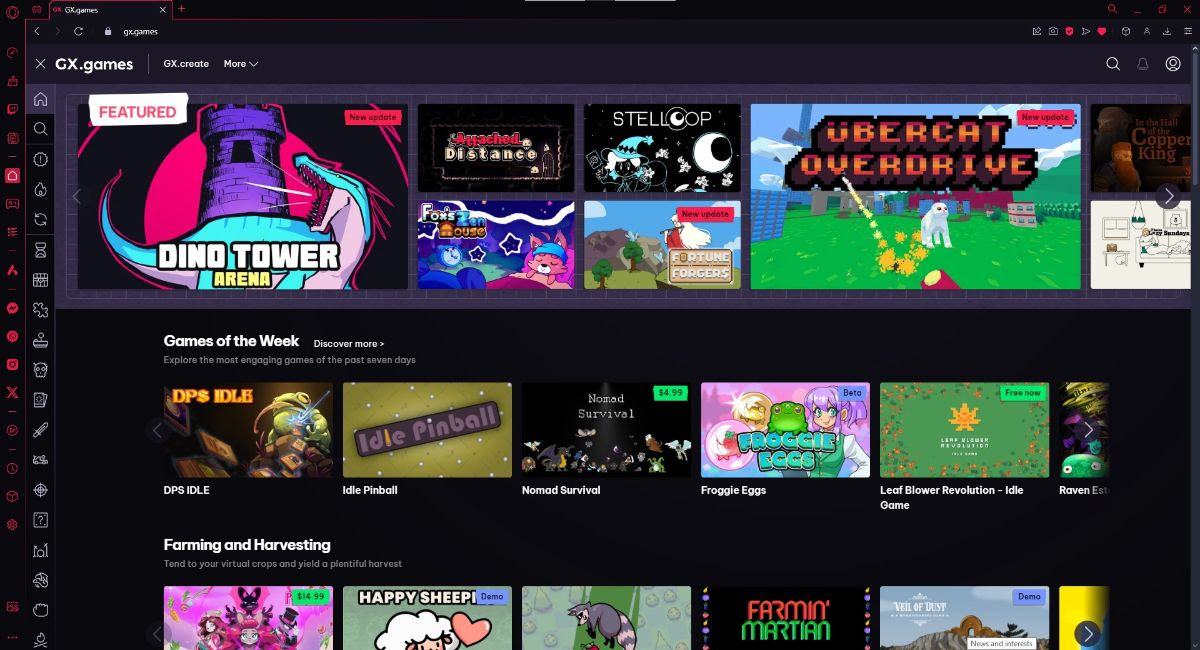Image resolution: width=1200 pixels, height=650 pixels.
Task: Advance featured carousel with right arrow
Action: (x=1168, y=196)
